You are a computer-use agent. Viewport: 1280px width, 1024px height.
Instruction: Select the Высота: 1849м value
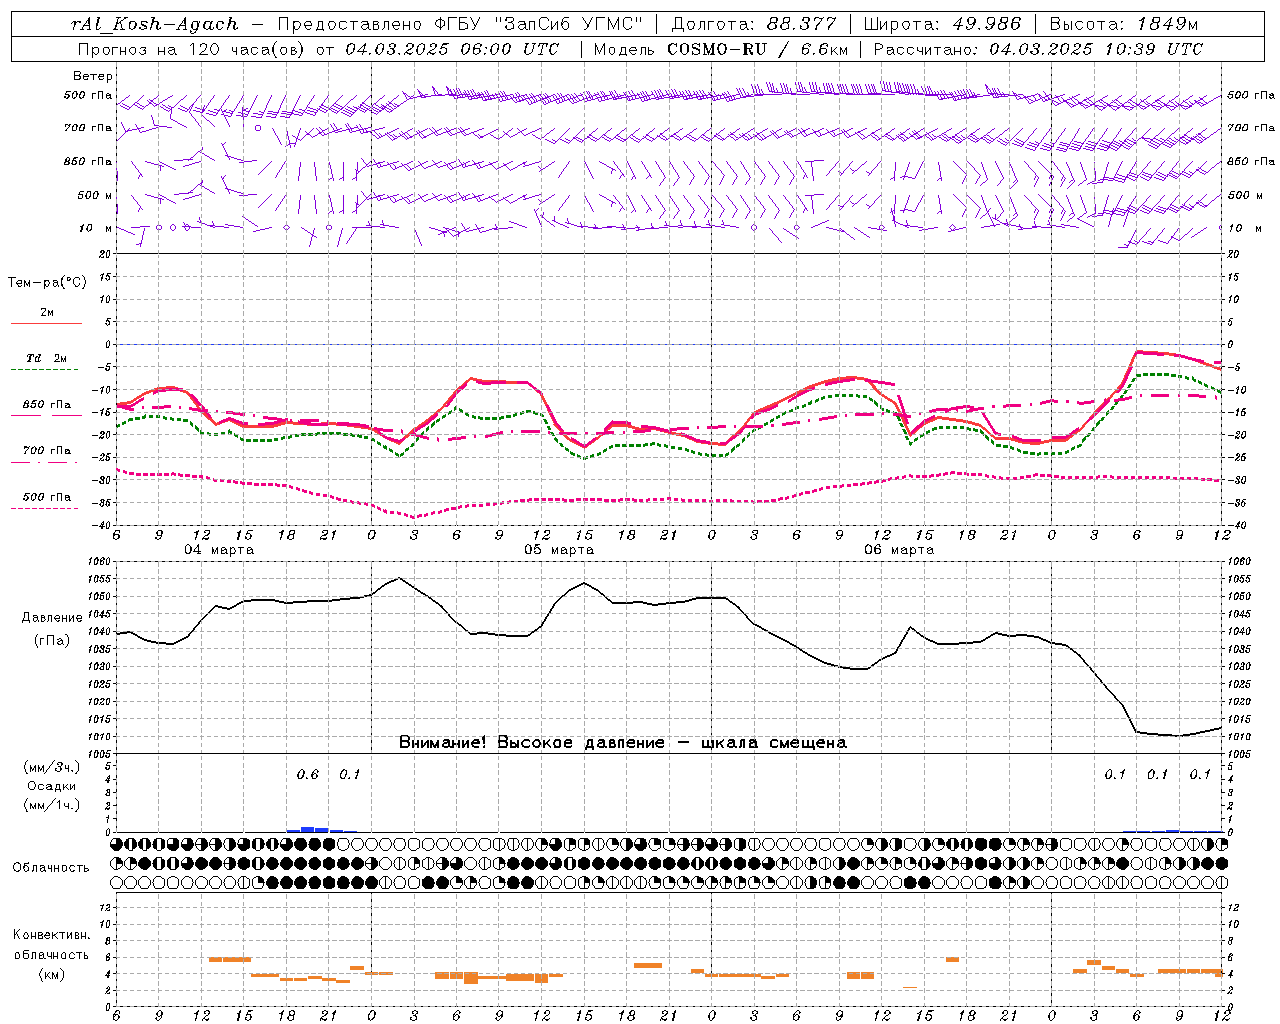[x=1123, y=24]
